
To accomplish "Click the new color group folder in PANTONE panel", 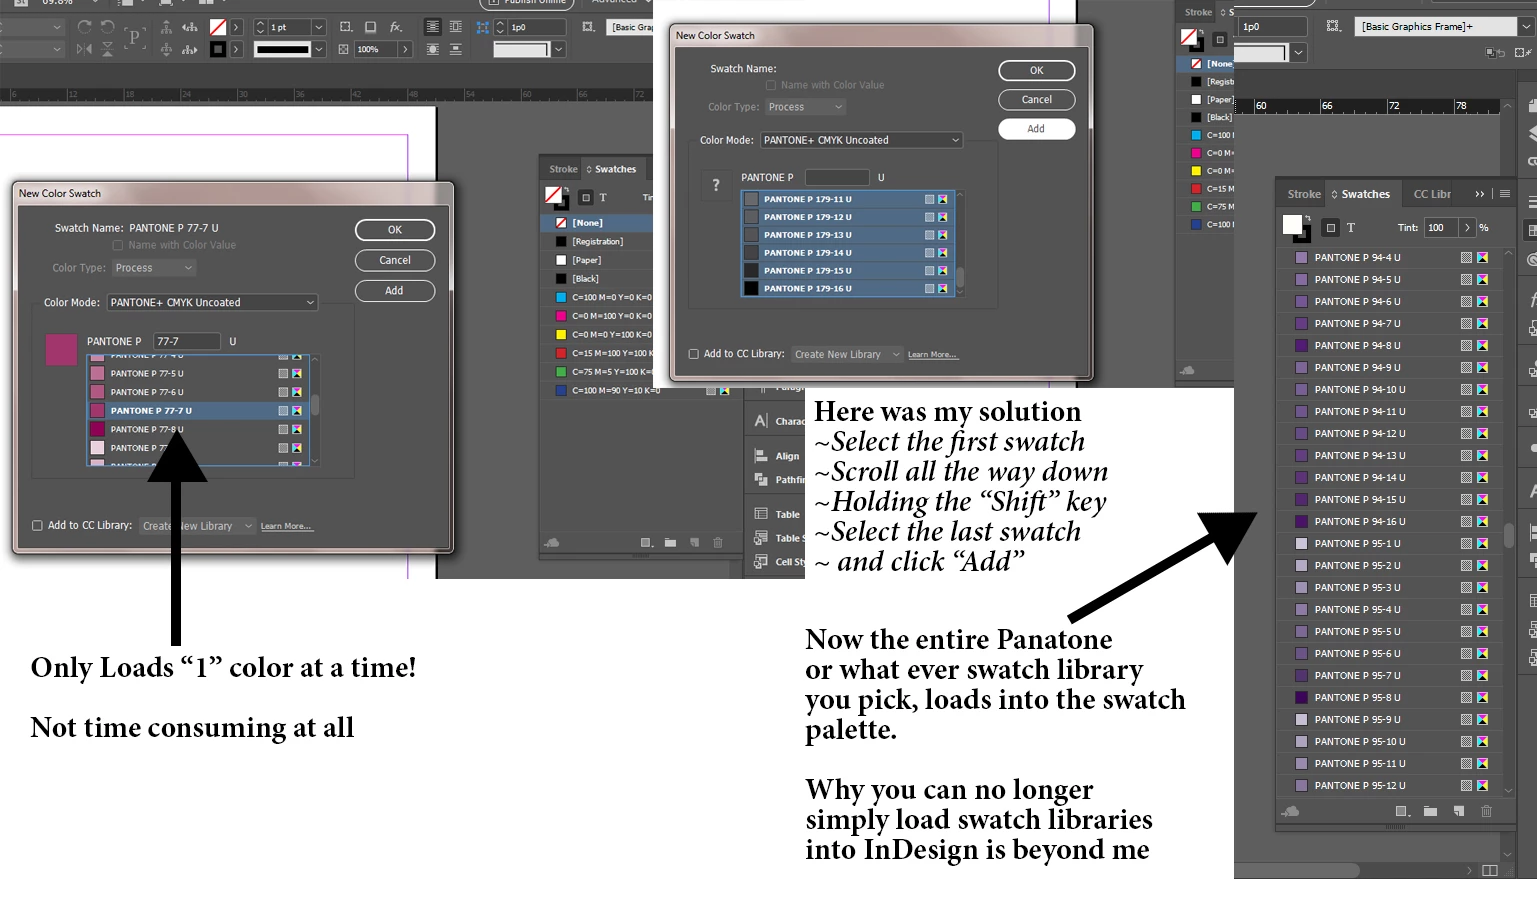I will point(1430,811).
